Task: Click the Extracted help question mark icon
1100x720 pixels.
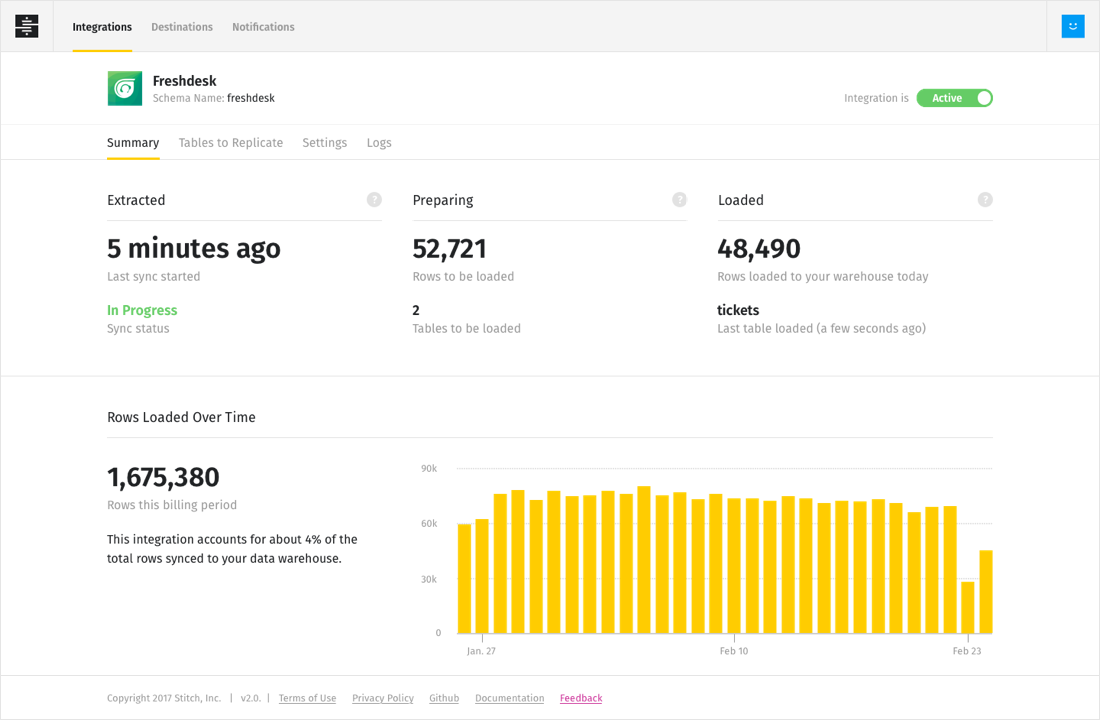Action: (x=374, y=200)
